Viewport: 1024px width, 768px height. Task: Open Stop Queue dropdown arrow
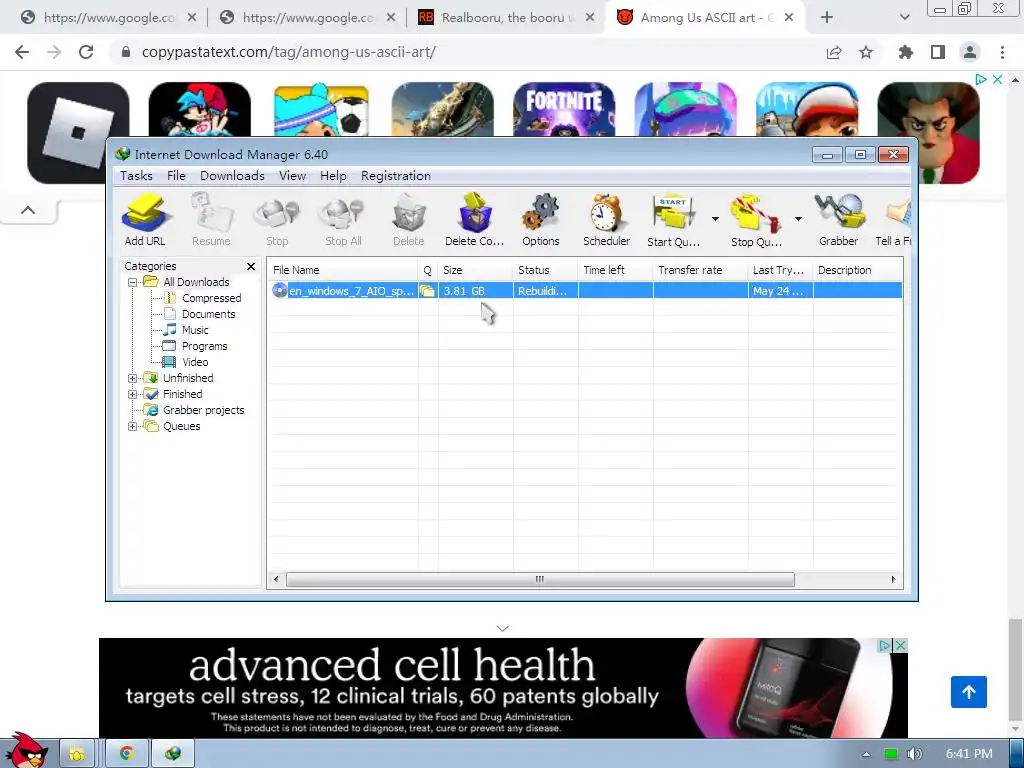tap(798, 219)
